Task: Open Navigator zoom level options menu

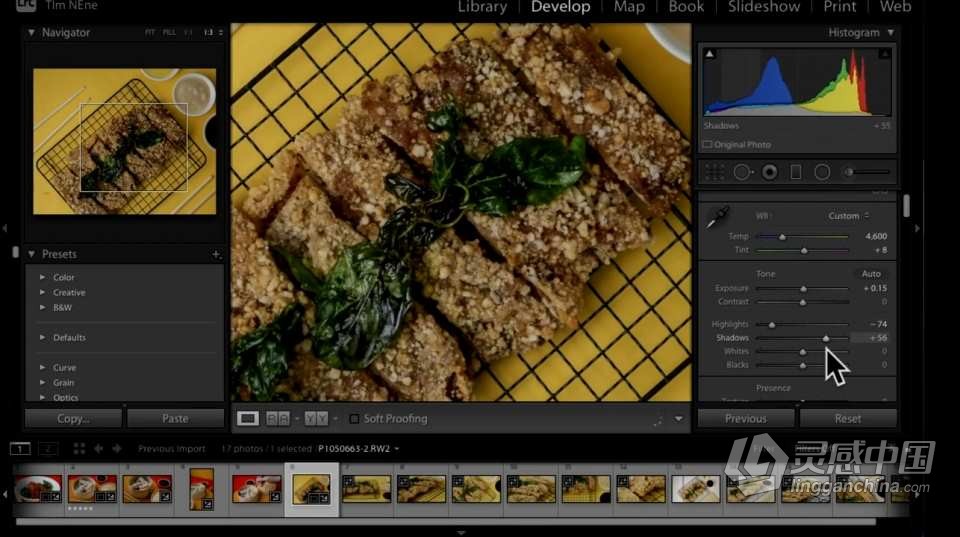Action: pyautogui.click(x=221, y=32)
